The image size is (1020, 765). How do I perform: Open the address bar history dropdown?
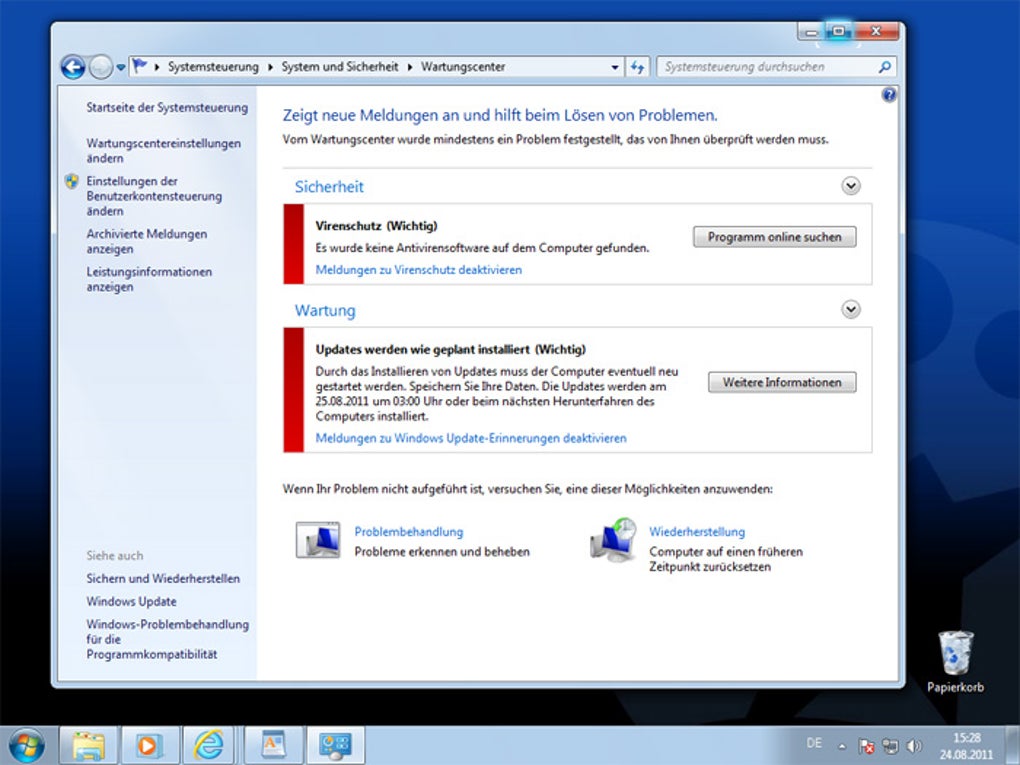(615, 67)
